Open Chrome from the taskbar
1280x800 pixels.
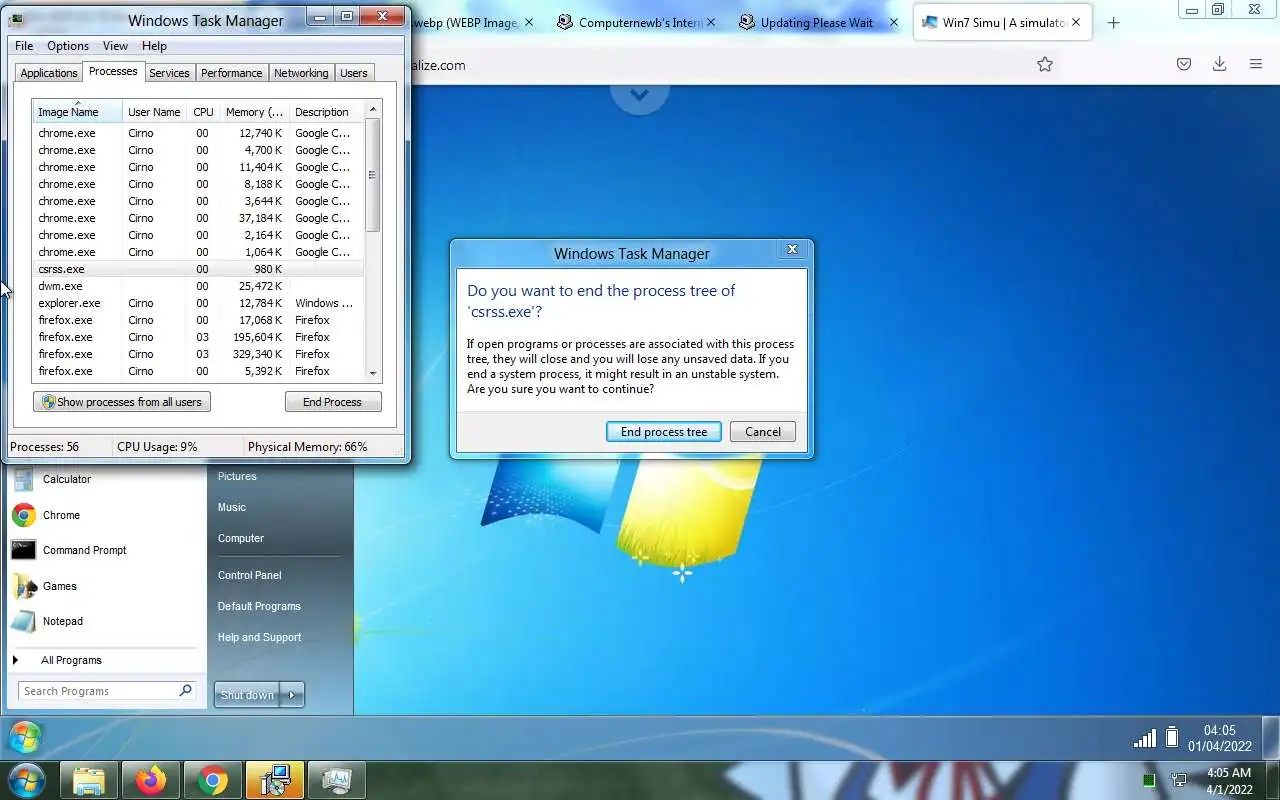pos(212,780)
